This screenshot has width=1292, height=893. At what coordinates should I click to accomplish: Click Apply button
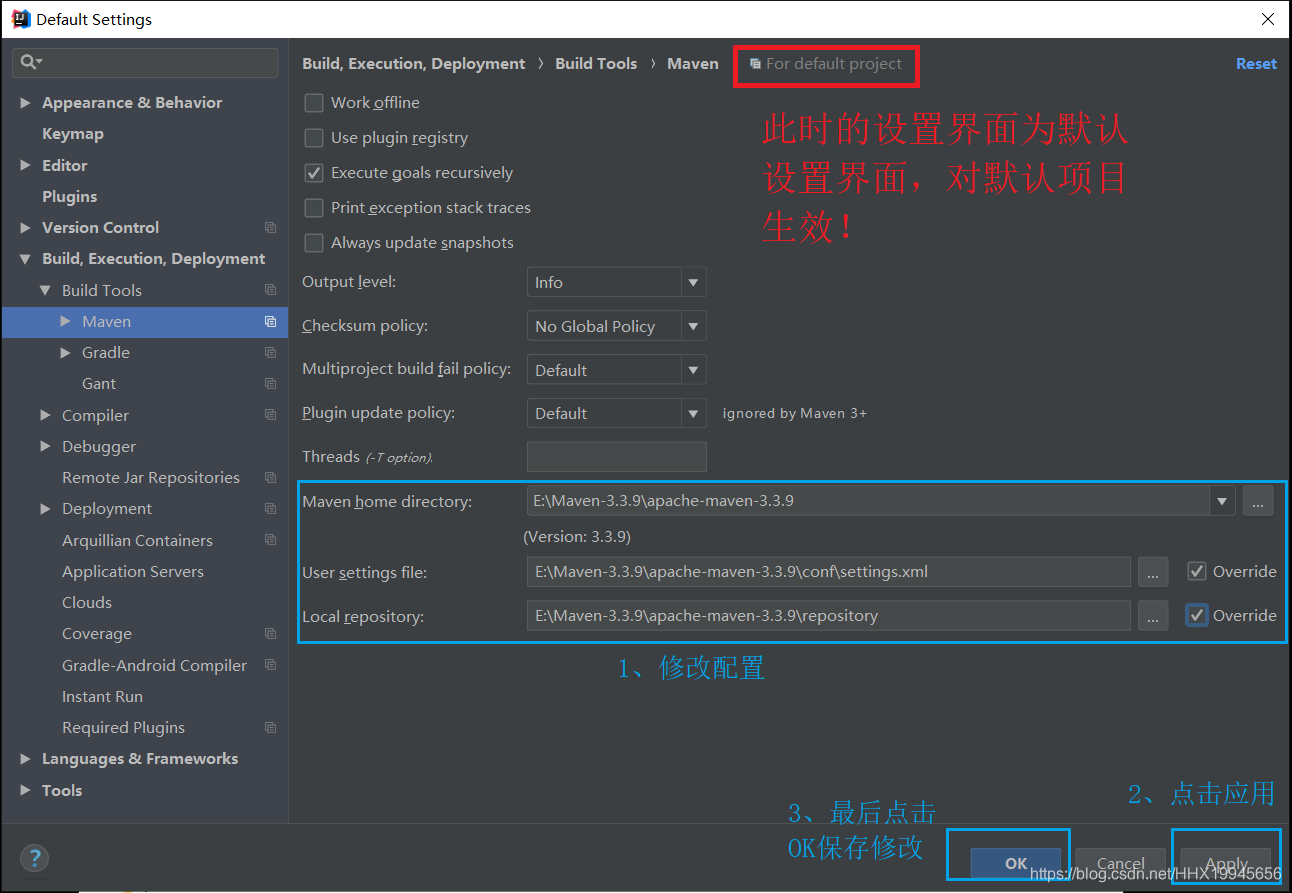pos(1226,863)
